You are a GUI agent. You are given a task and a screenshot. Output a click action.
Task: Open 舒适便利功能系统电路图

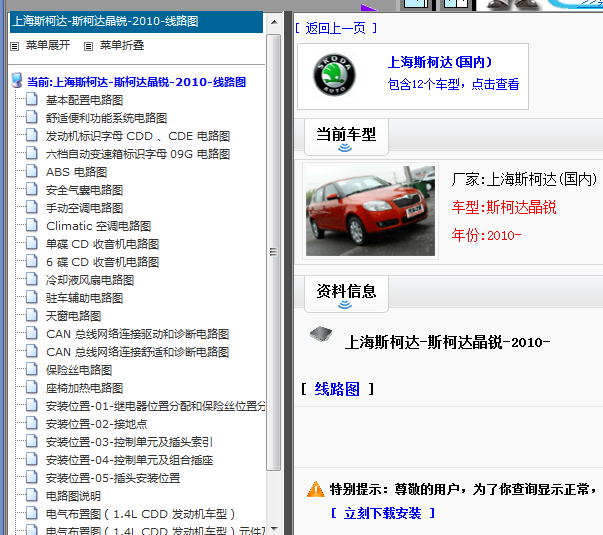pos(107,118)
